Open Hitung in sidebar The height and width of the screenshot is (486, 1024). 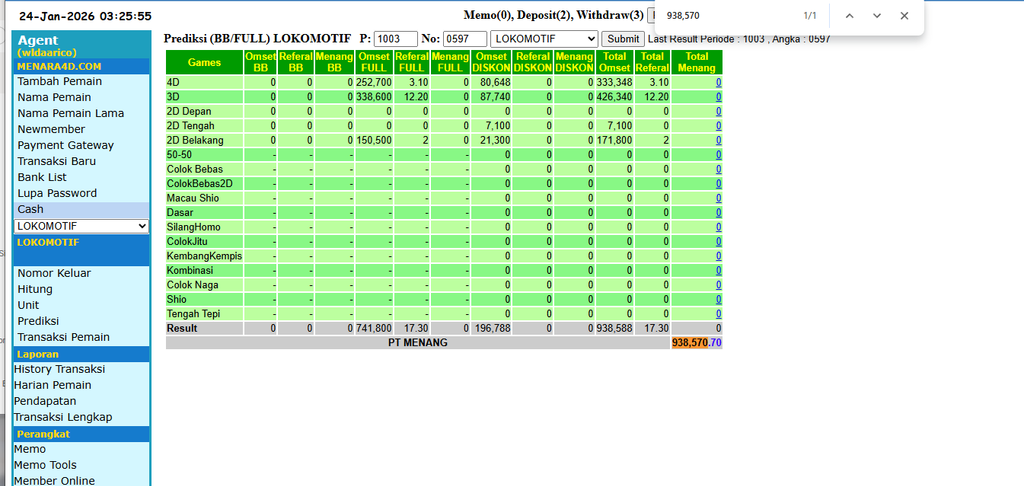(x=35, y=289)
